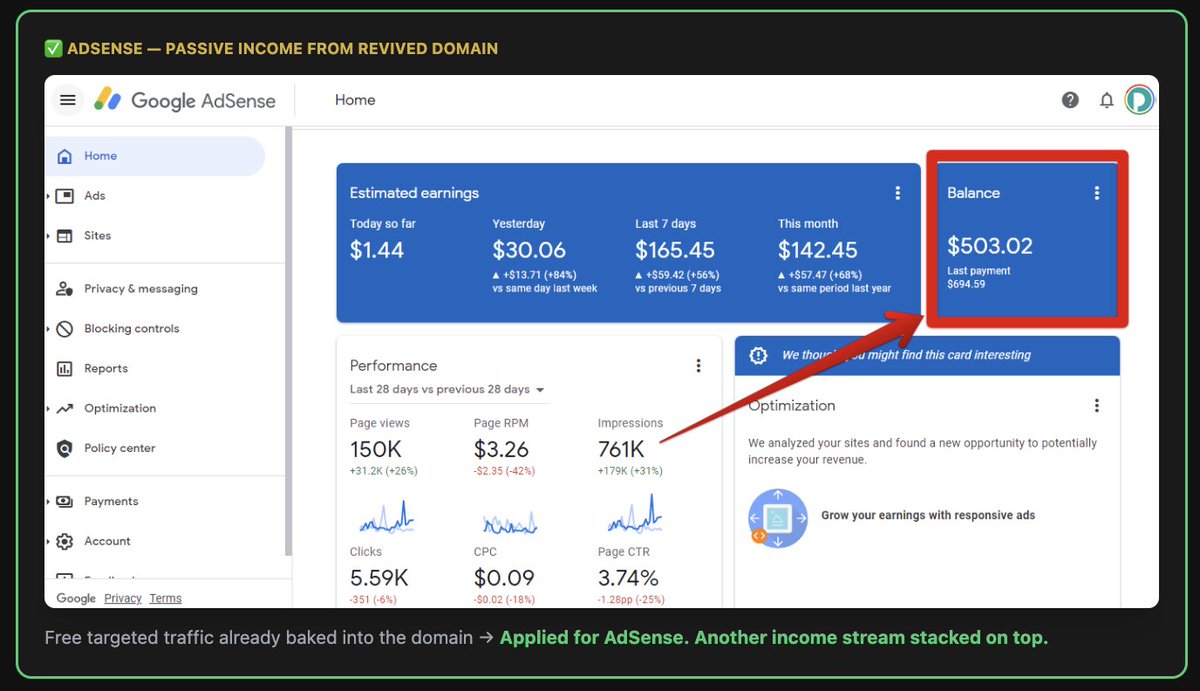Click the Last payment $694.59 text
This screenshot has width=1200, height=691.
(x=979, y=277)
